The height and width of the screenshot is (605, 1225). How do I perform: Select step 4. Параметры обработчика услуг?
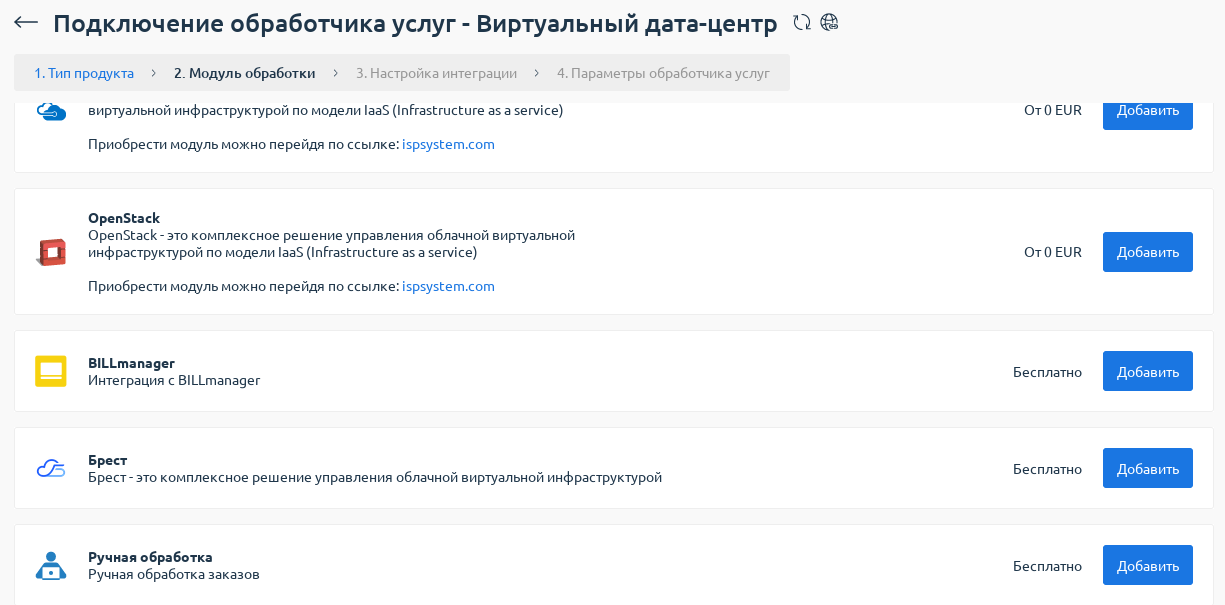664,73
